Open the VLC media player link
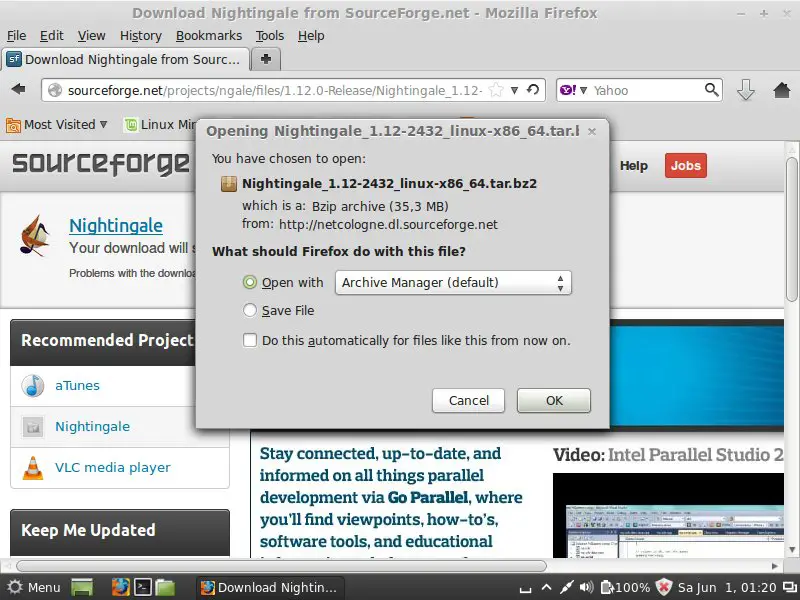Screen dimensions: 800x600 113,467
